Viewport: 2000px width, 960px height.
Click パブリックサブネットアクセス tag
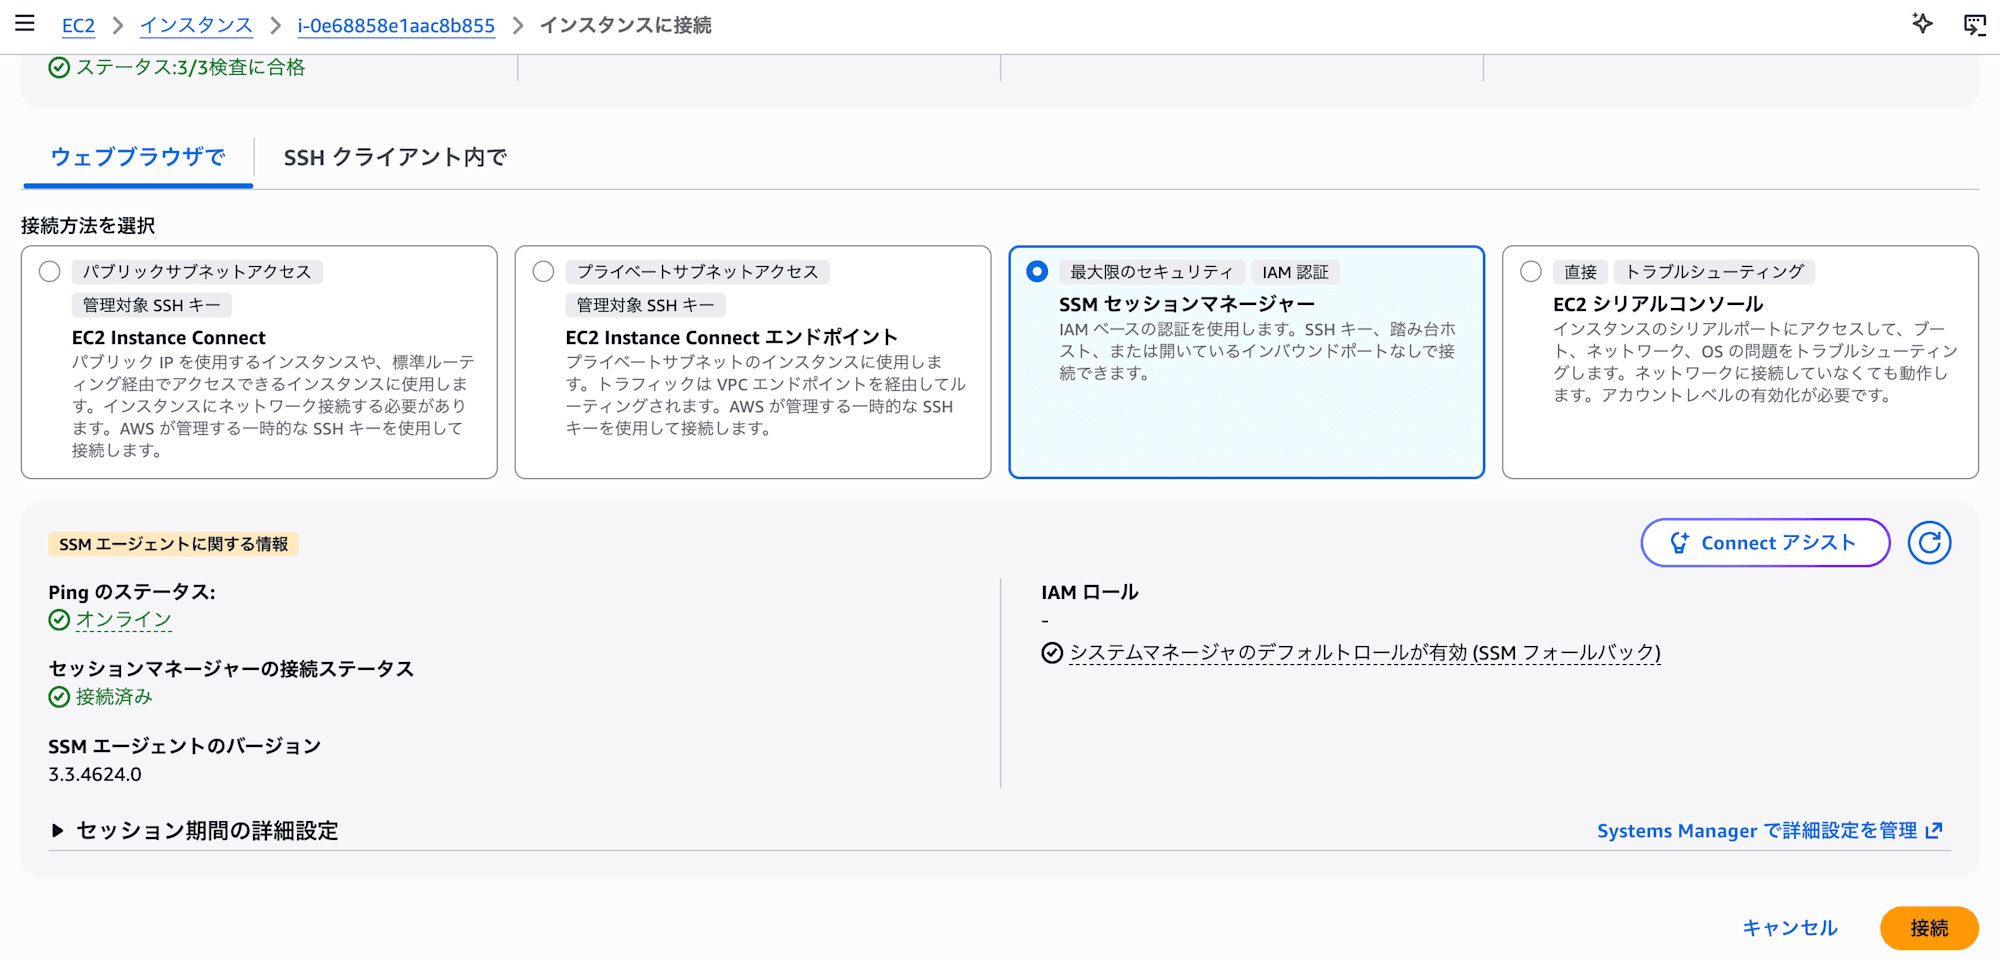[x=197, y=272]
